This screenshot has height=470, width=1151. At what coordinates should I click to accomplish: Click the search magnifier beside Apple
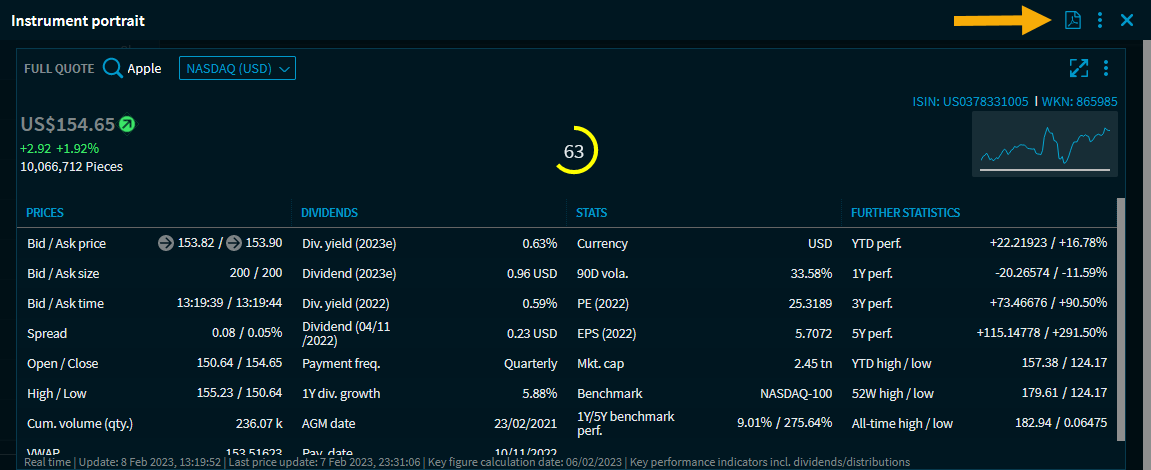point(113,68)
